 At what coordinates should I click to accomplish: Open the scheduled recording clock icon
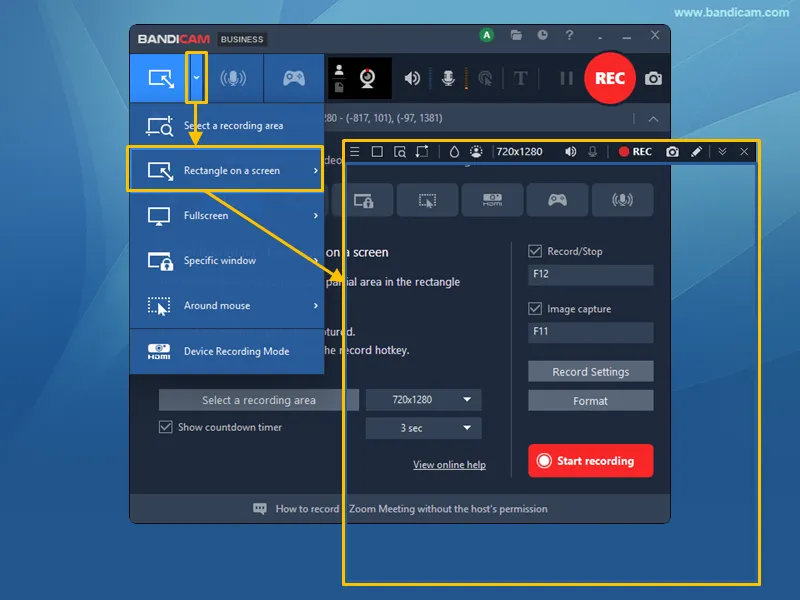pyautogui.click(x=542, y=35)
